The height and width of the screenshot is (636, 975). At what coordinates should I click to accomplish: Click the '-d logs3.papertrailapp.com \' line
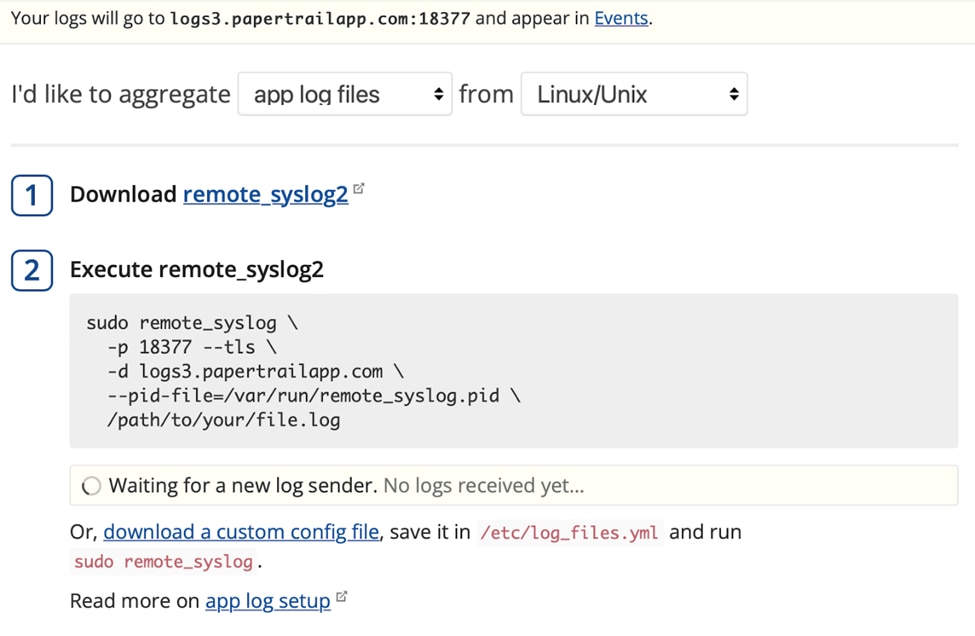(256, 371)
